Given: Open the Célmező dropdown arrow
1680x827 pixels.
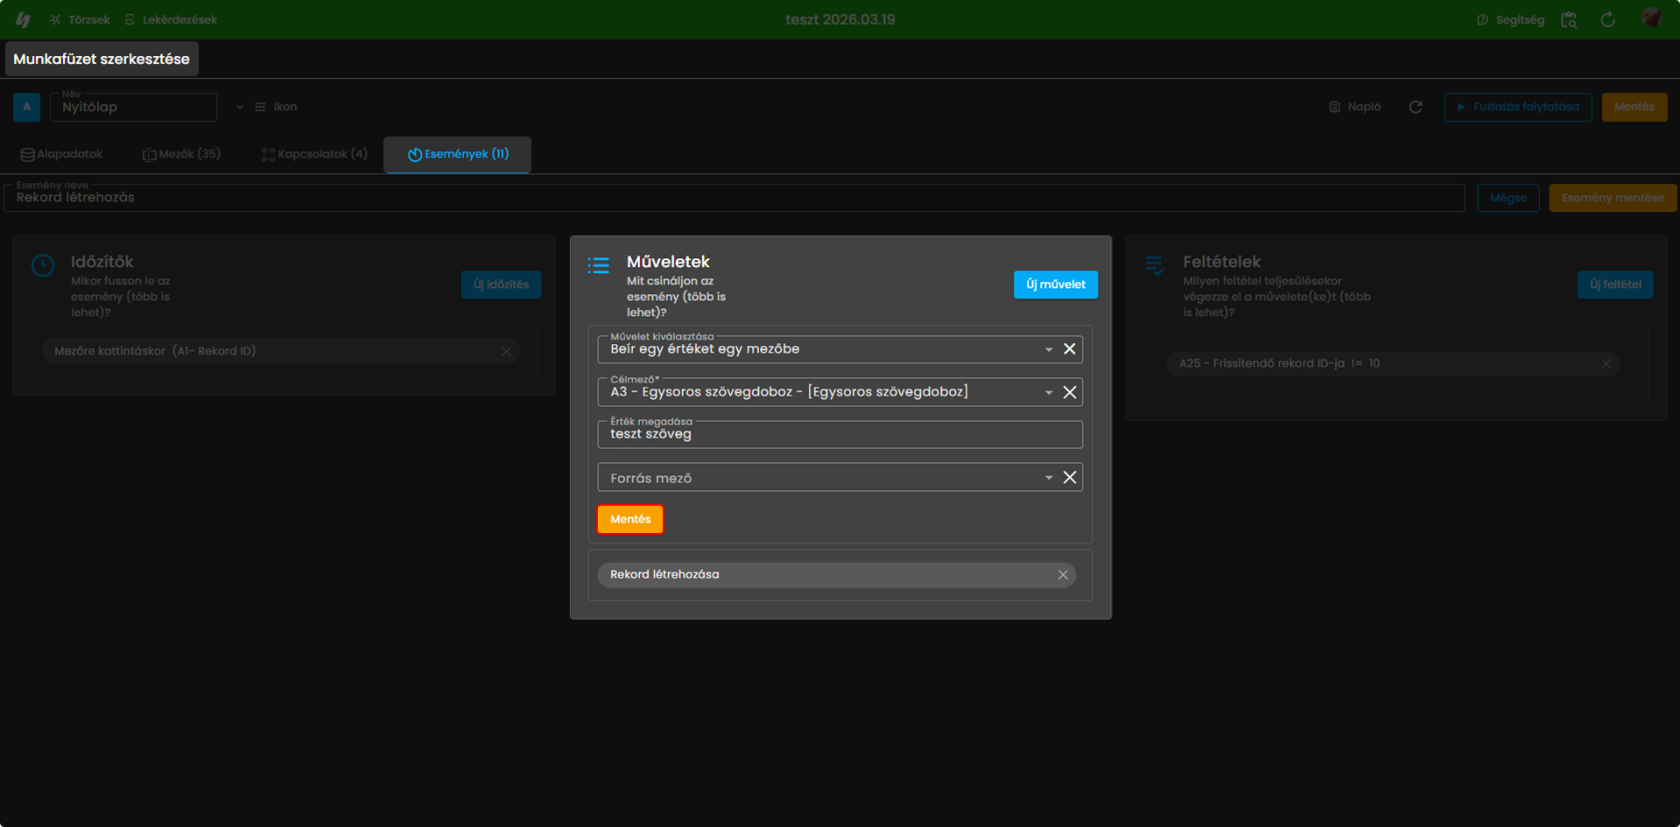Looking at the screenshot, I should point(1049,393).
